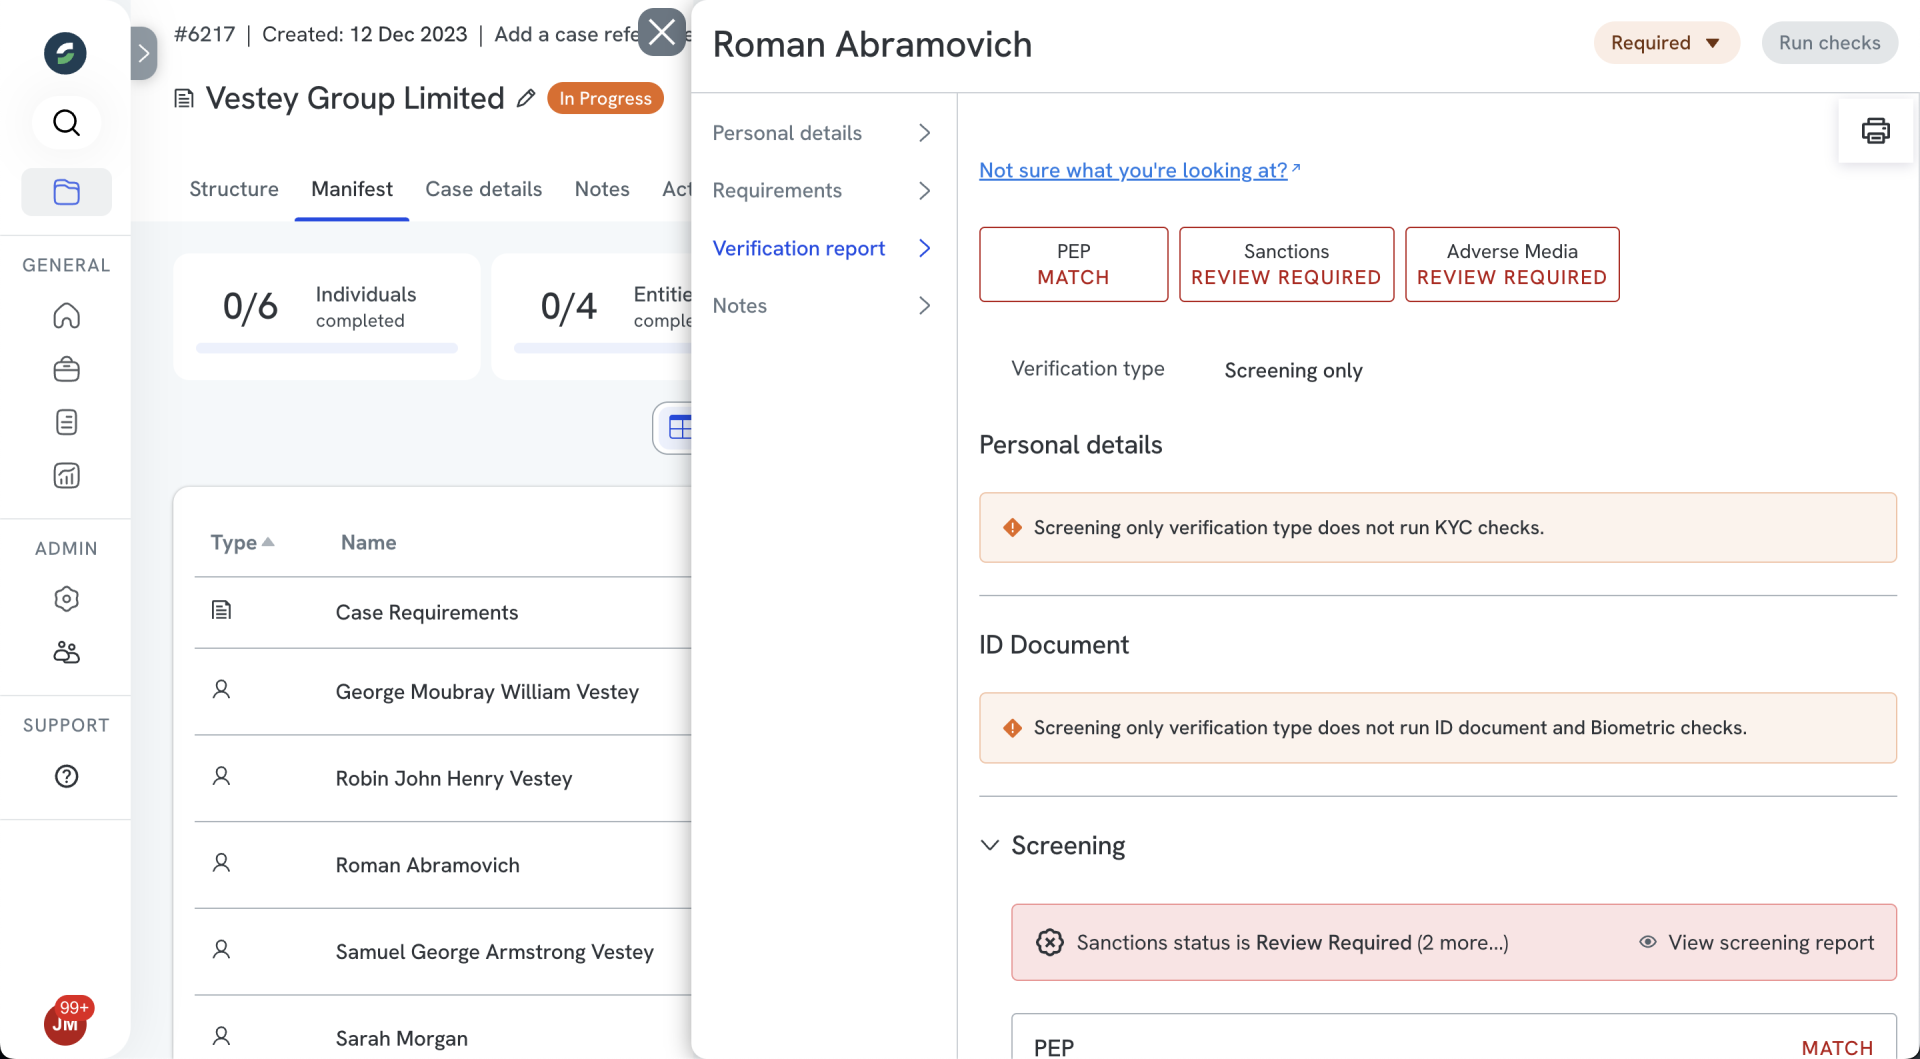1920x1059 pixels.
Task: Click the document icon beside Vestey Group Limited
Action: pyautogui.click(x=184, y=98)
